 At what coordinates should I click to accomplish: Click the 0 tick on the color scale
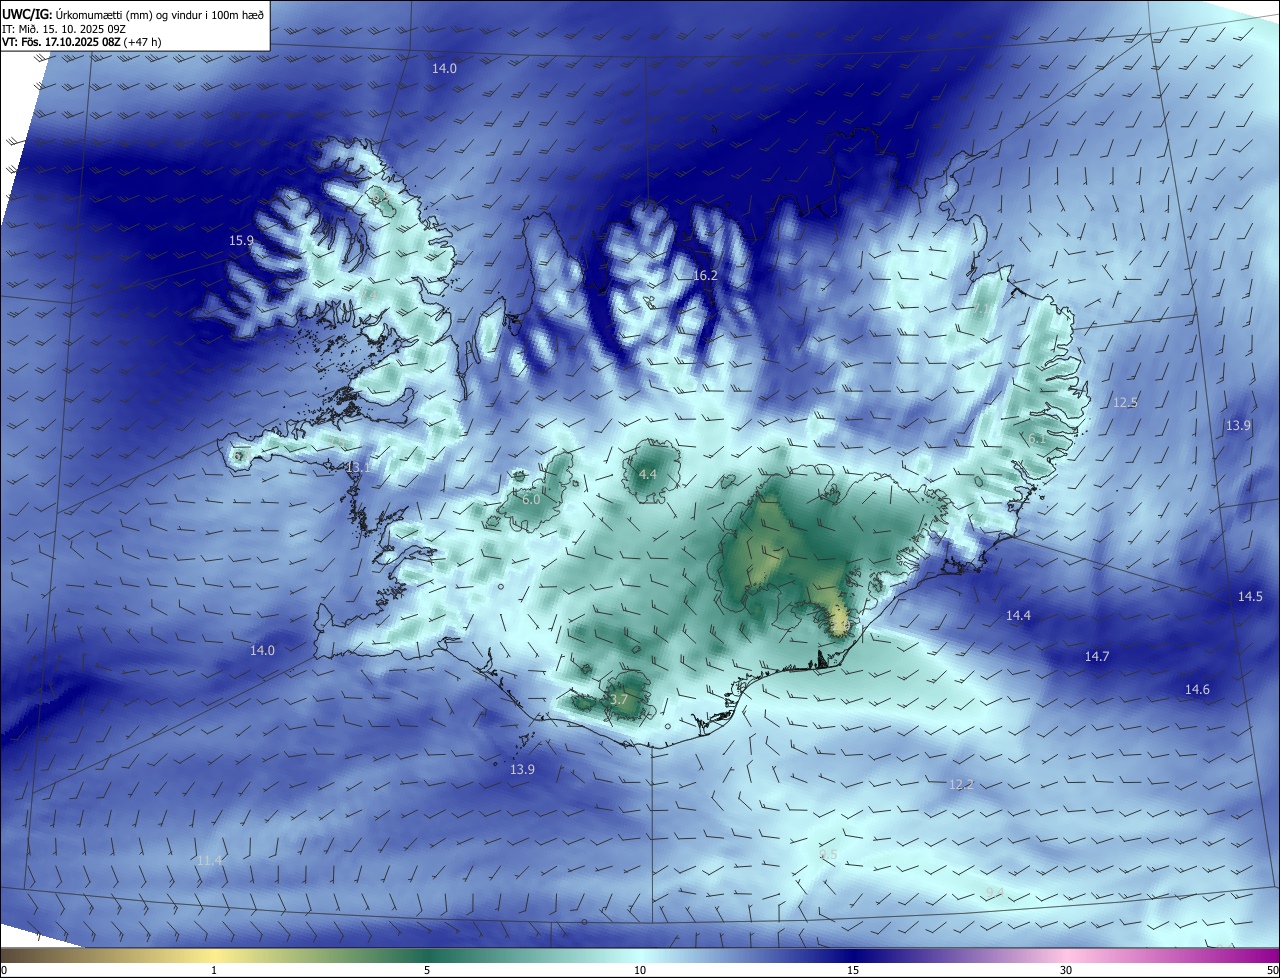coord(3,970)
